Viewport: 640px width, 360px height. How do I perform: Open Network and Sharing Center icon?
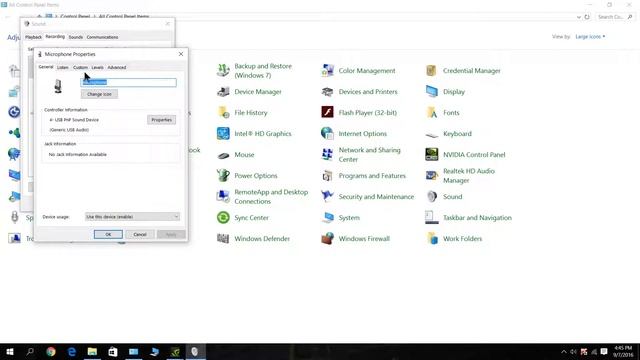(327, 155)
